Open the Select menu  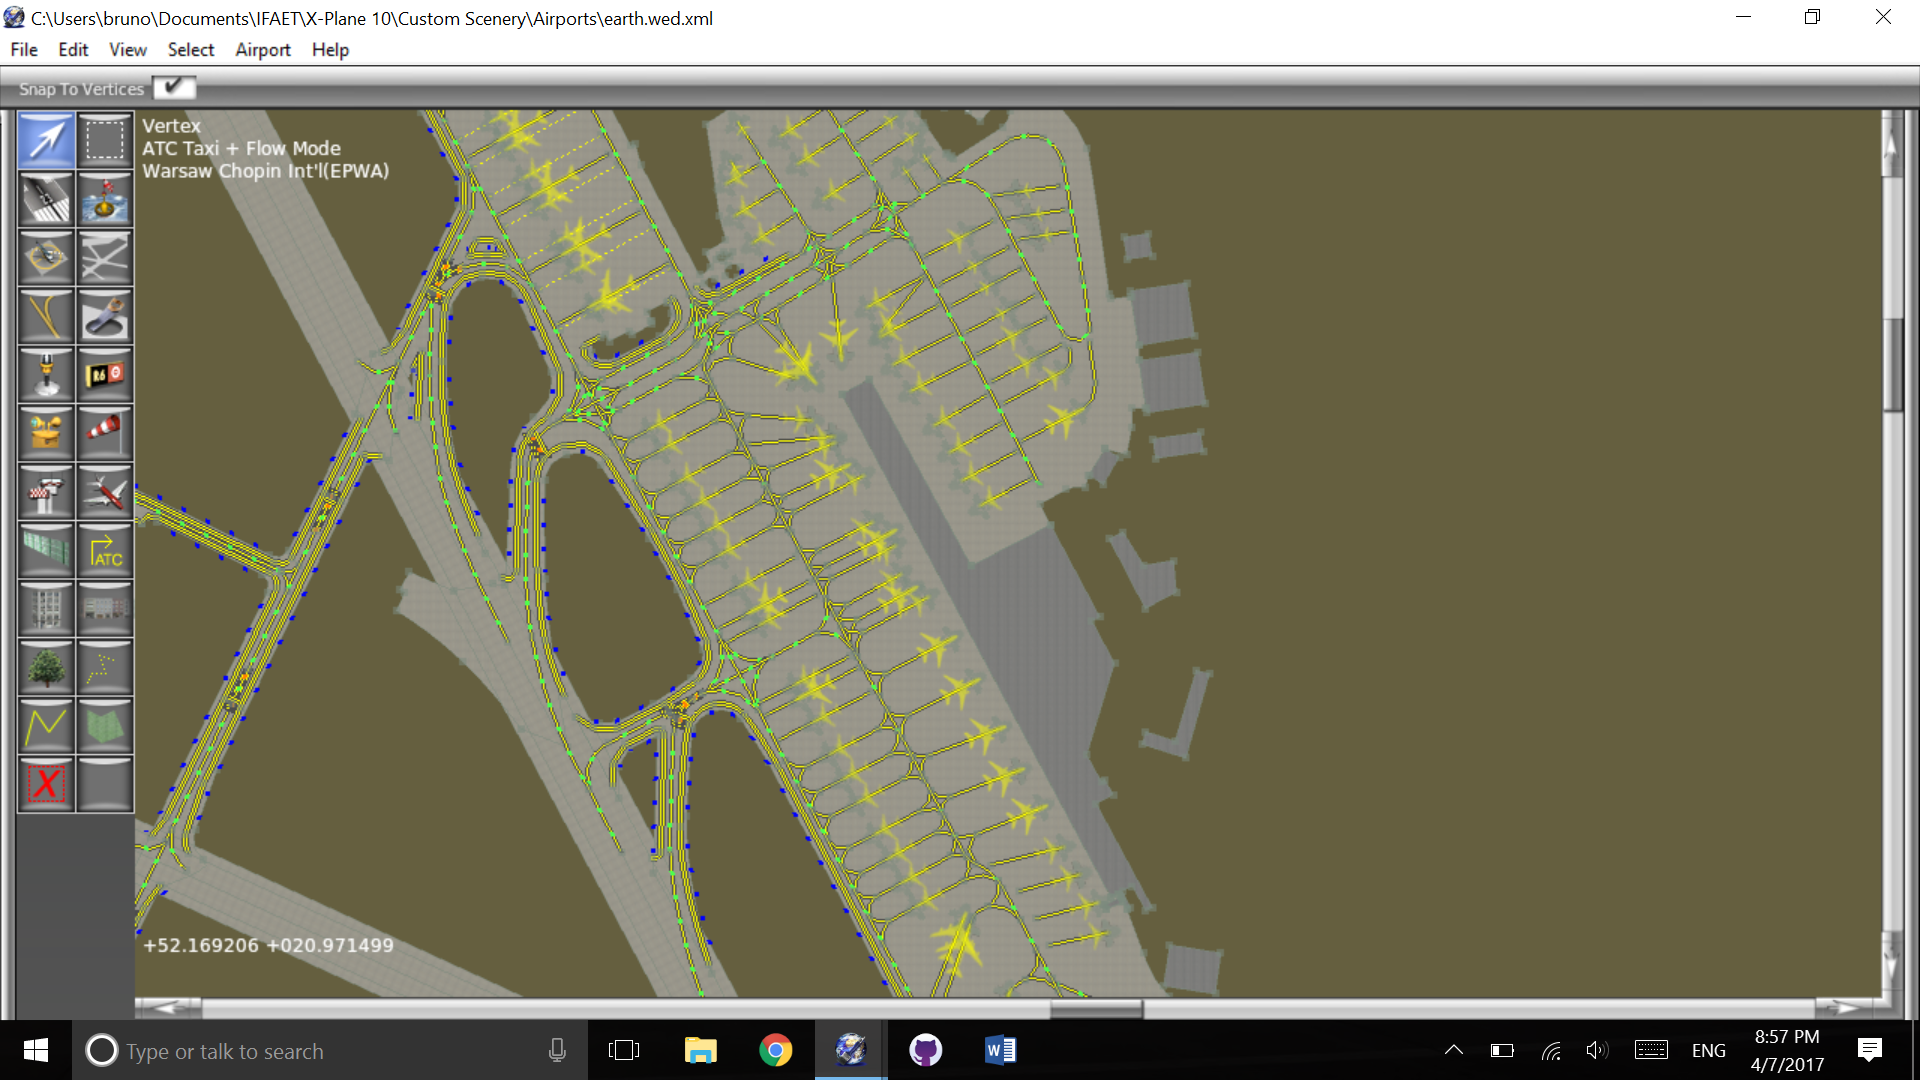click(x=190, y=50)
